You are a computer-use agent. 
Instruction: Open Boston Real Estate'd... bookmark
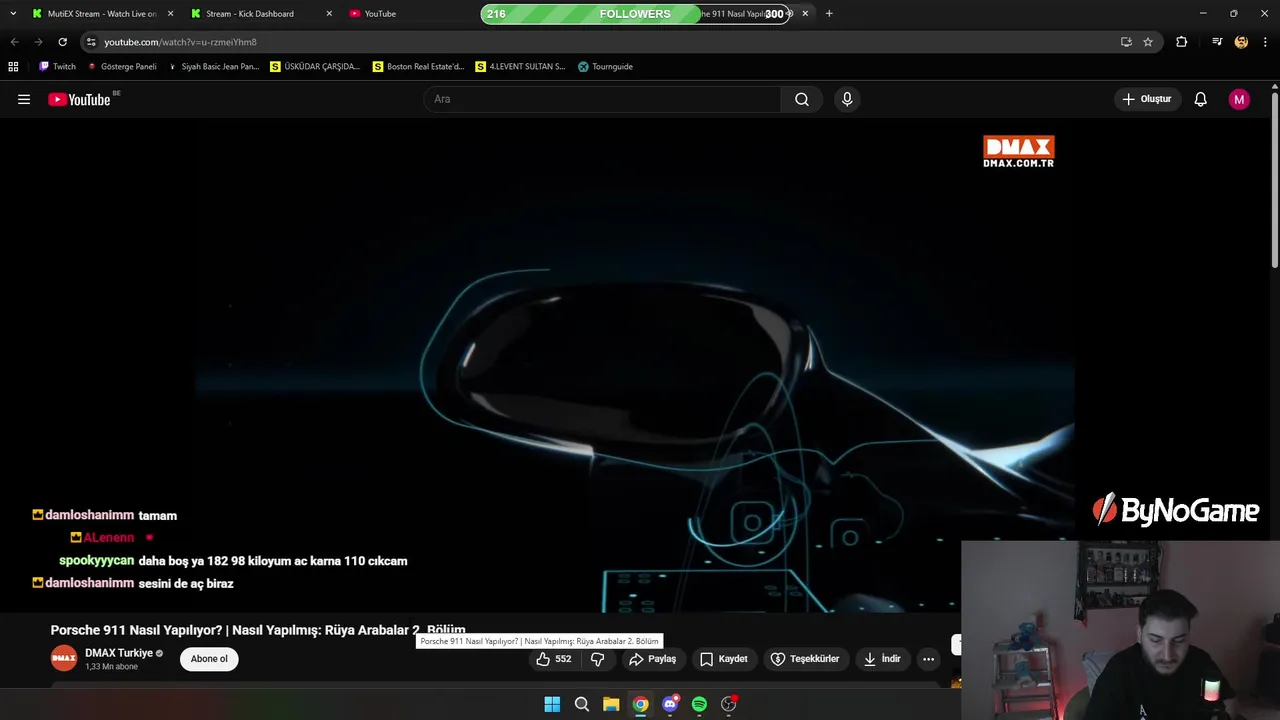(418, 67)
